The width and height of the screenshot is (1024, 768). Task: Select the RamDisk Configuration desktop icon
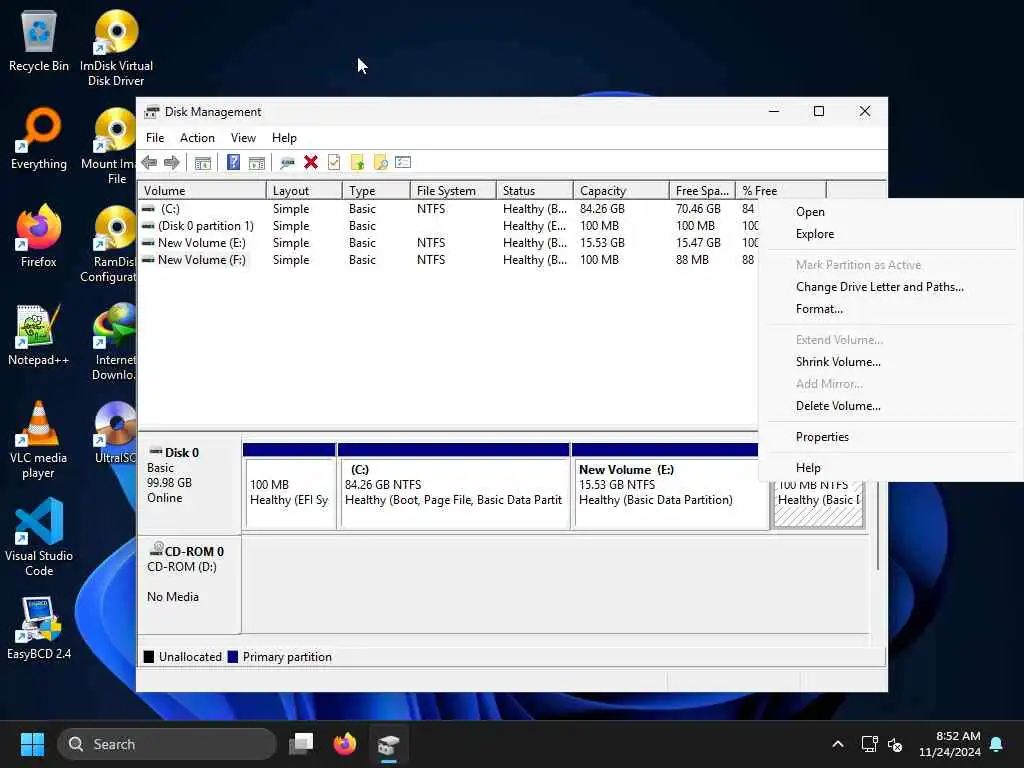[x=110, y=244]
